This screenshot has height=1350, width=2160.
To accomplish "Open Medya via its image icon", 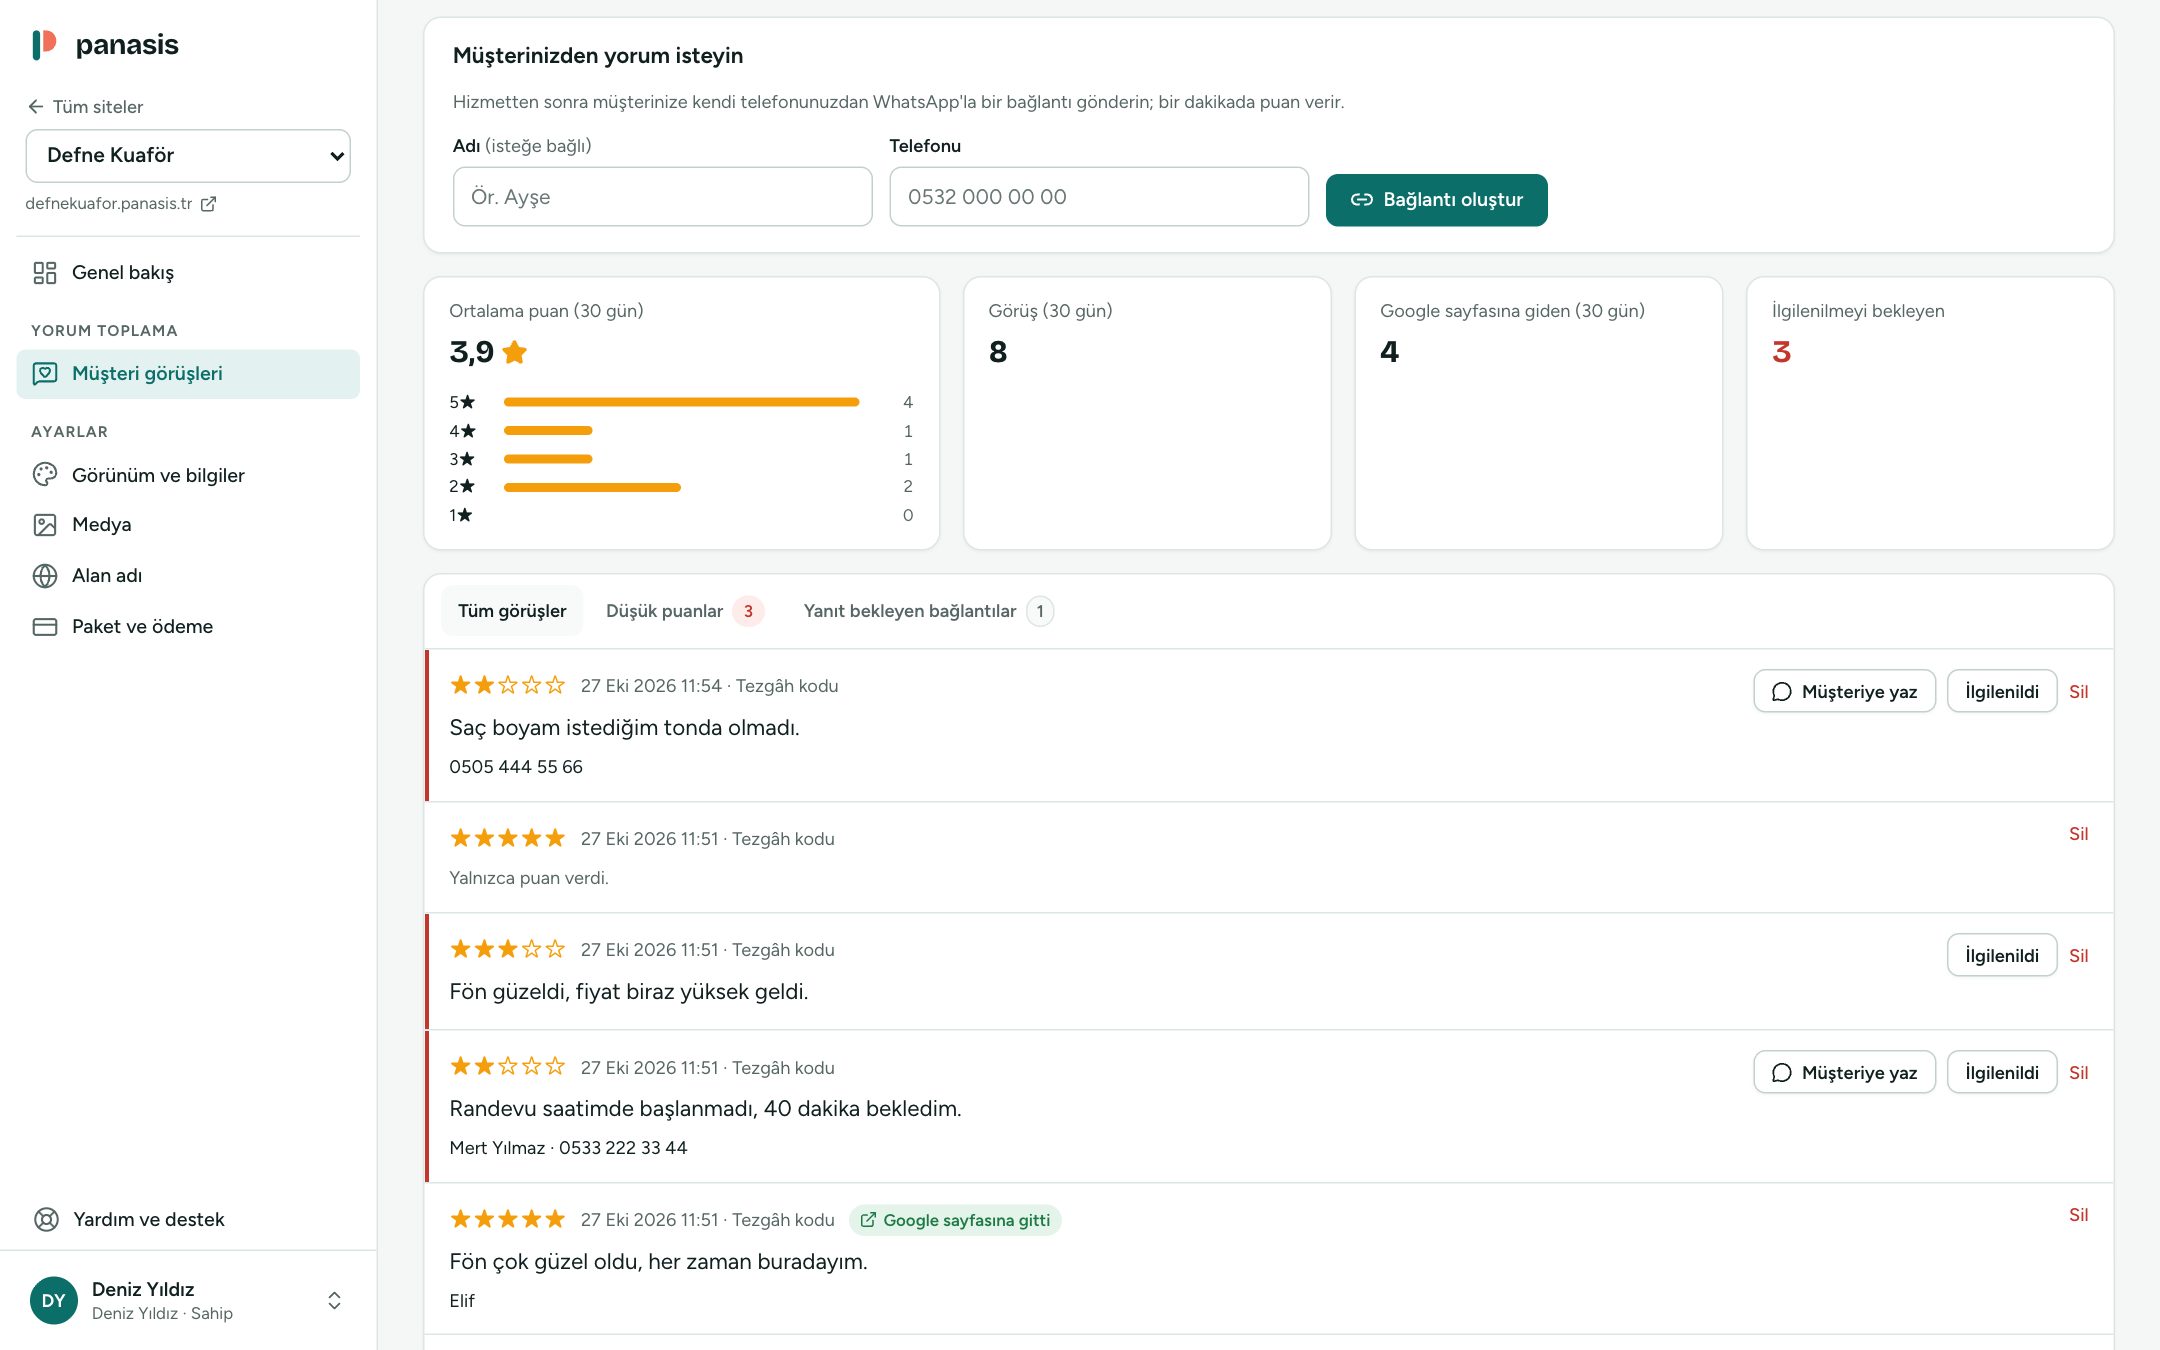I will click(x=45, y=525).
